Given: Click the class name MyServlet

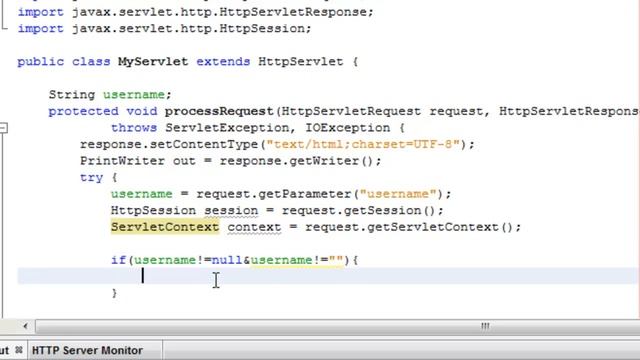Looking at the screenshot, I should click(x=153, y=62).
